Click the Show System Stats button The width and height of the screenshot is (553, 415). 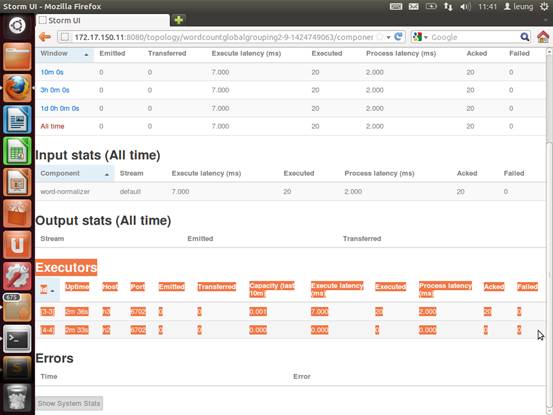pyautogui.click(x=69, y=403)
